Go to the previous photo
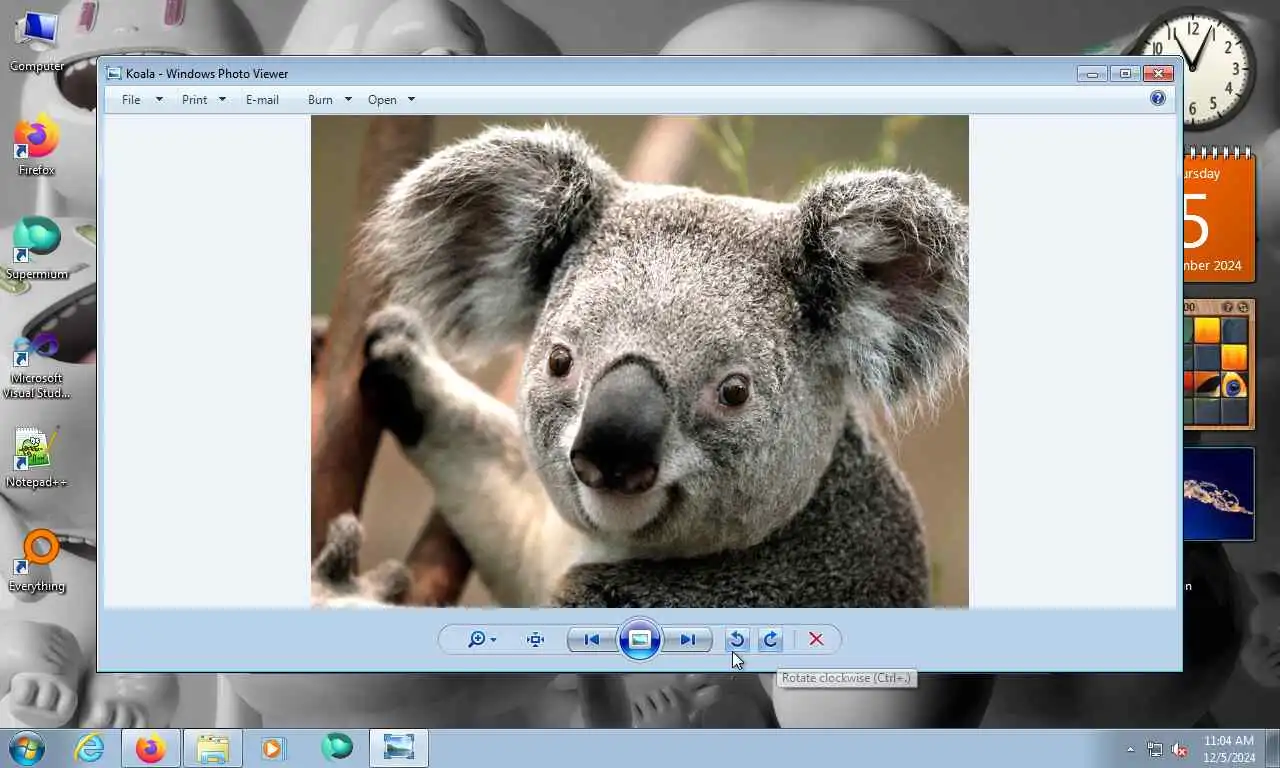Viewport: 1280px width, 768px height. click(x=591, y=640)
